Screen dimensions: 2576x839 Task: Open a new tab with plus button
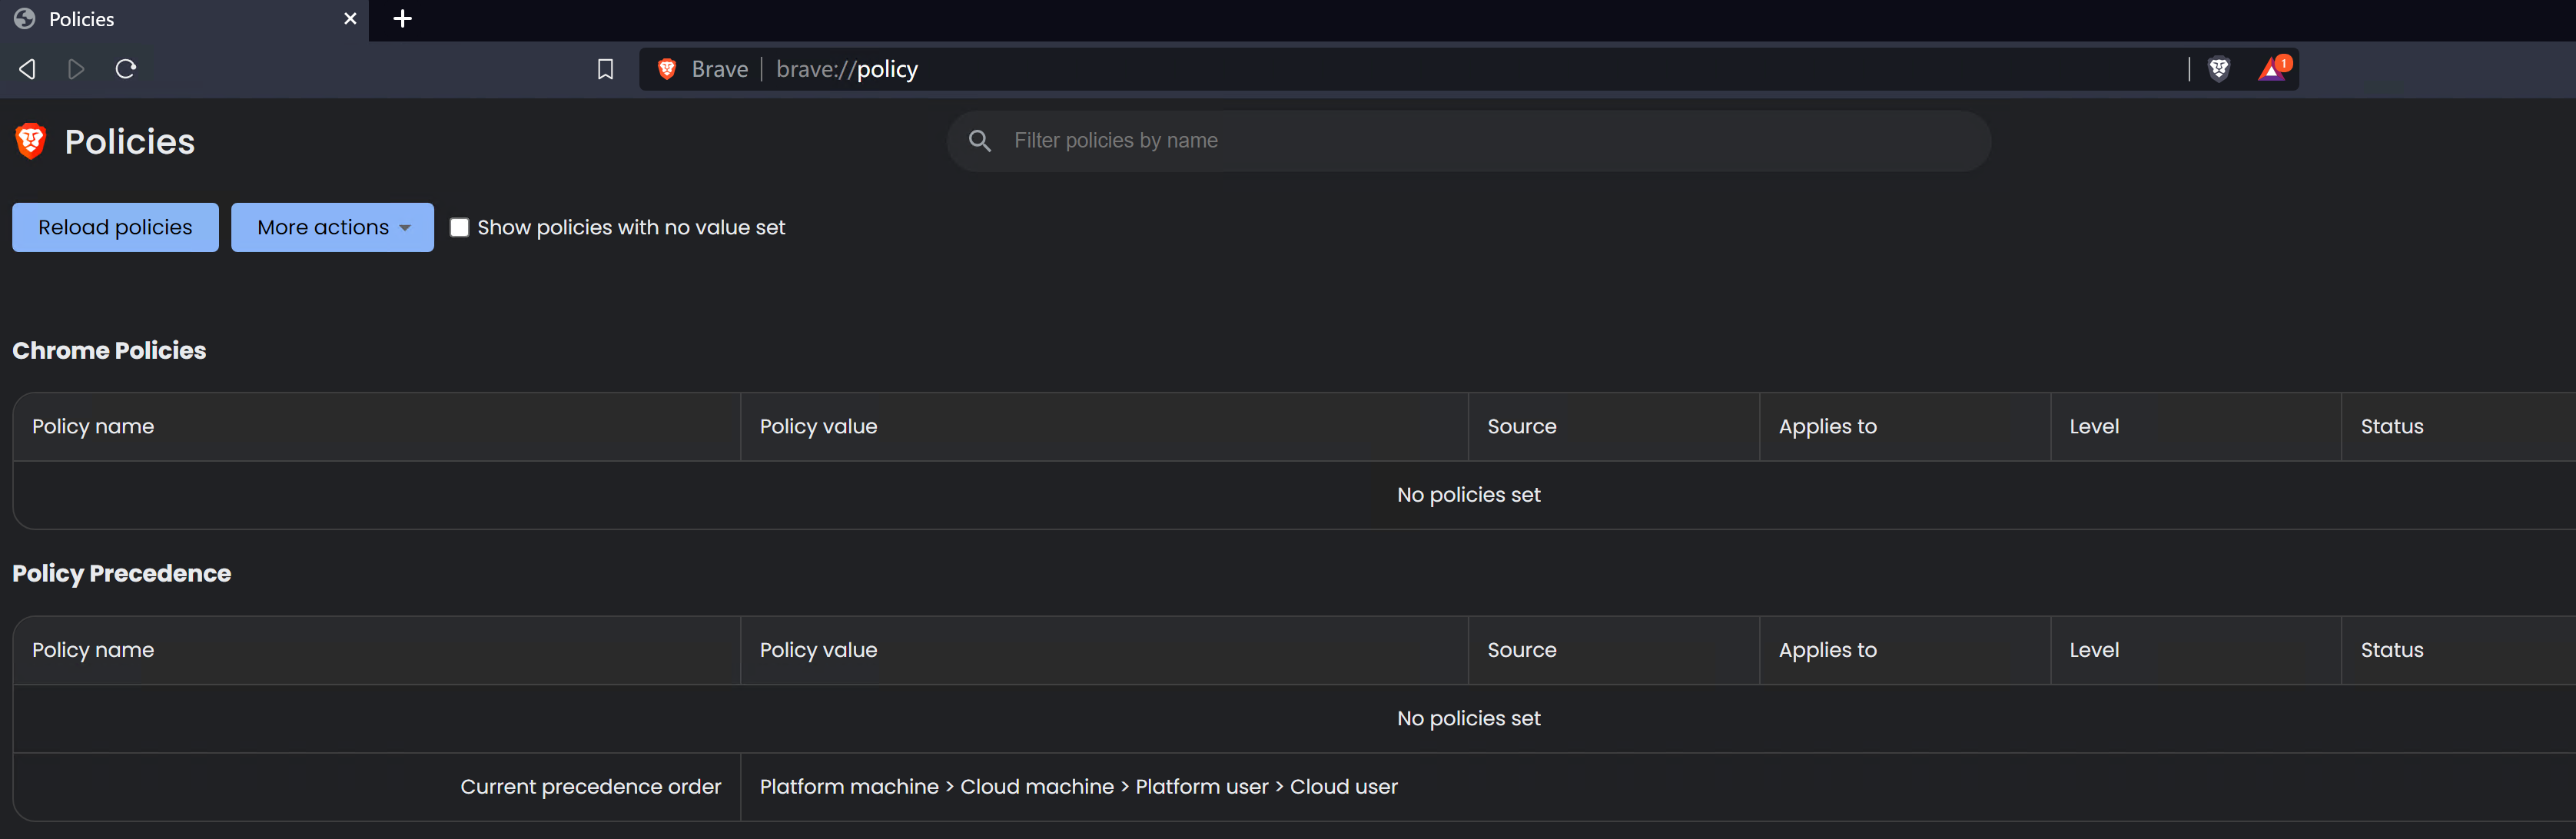coord(402,19)
